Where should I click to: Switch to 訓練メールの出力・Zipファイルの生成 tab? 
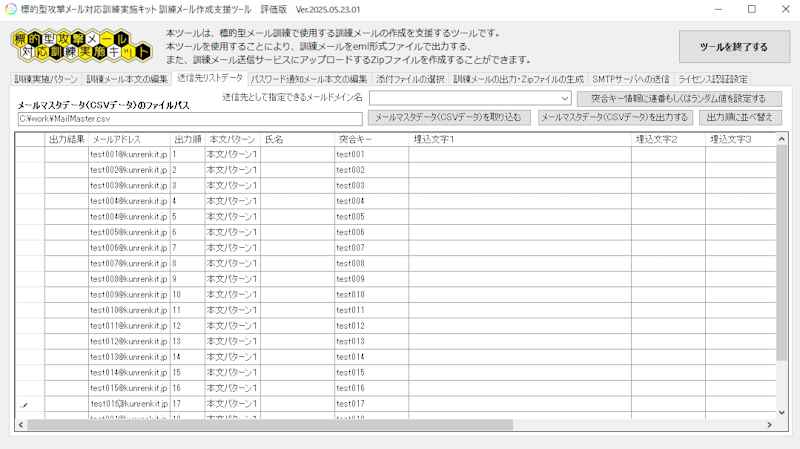click(x=518, y=79)
